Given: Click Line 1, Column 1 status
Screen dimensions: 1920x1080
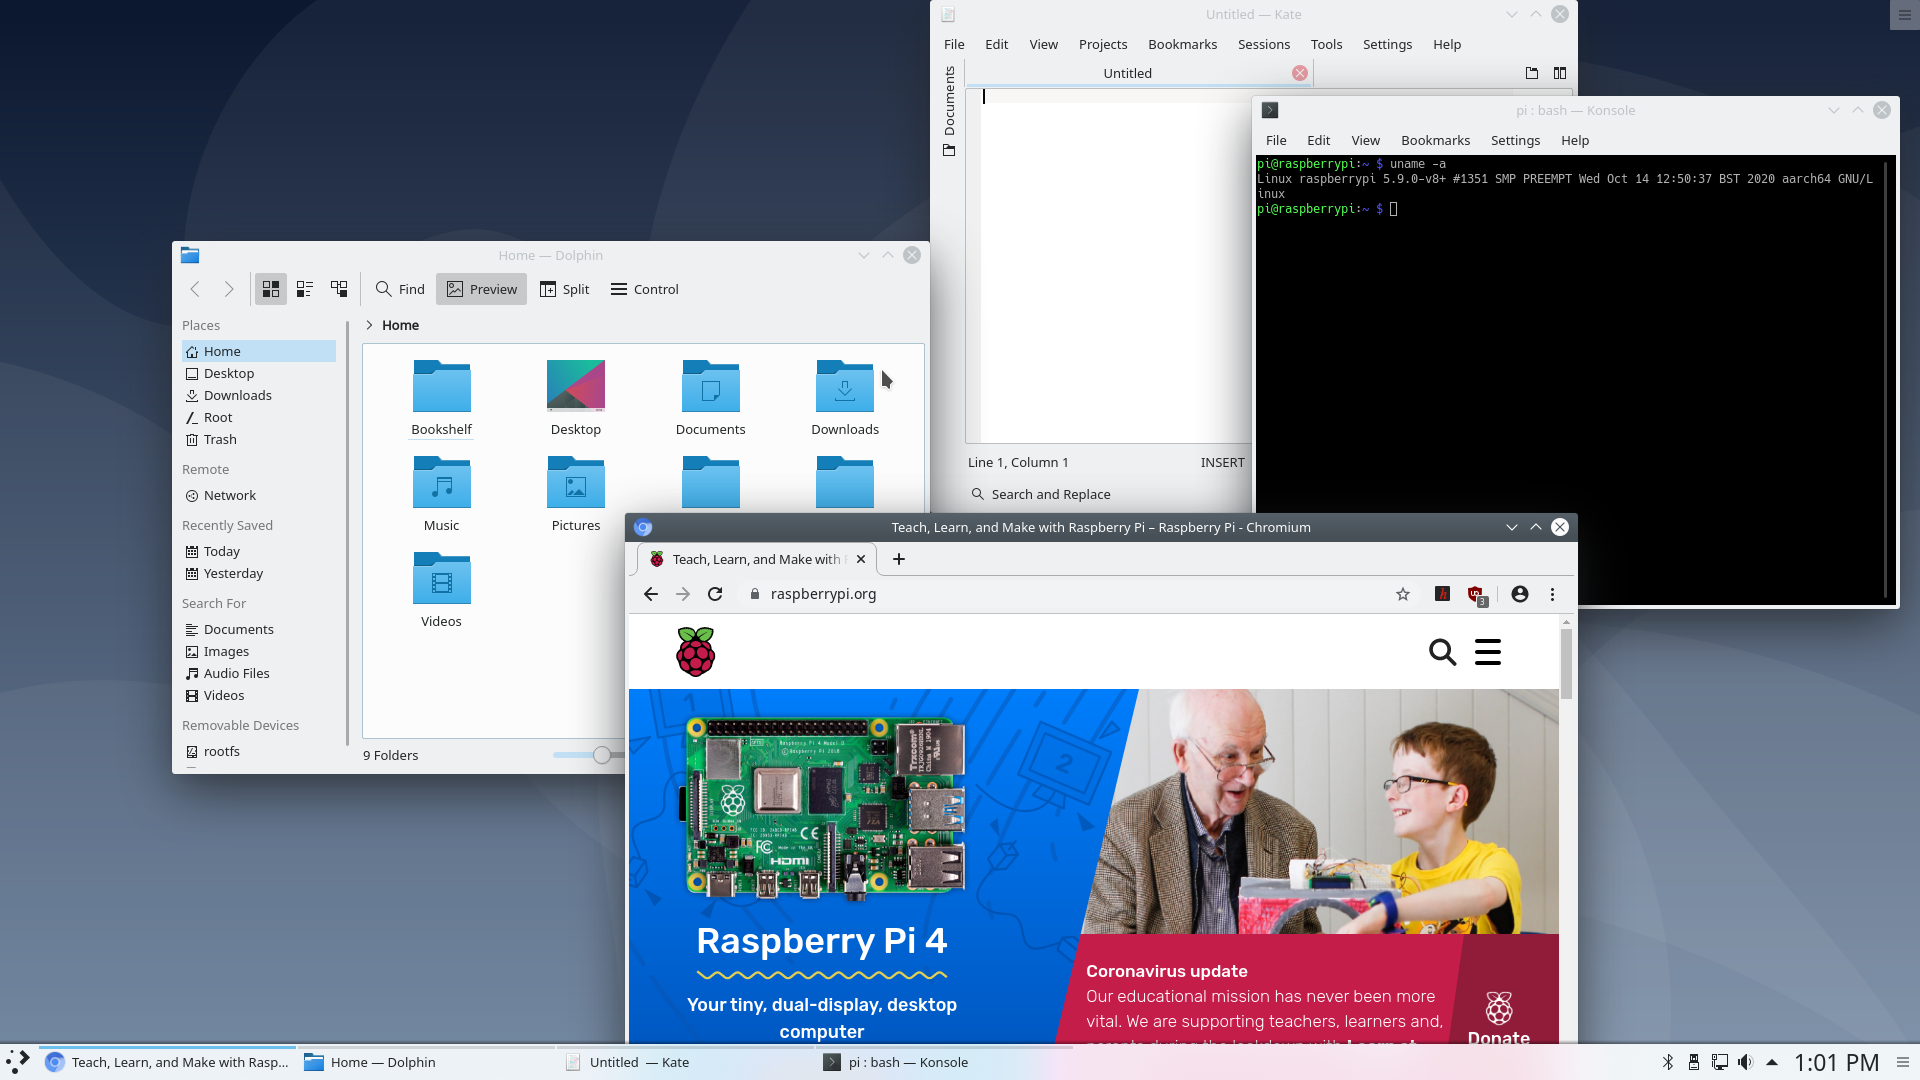Looking at the screenshot, I should [1018, 462].
